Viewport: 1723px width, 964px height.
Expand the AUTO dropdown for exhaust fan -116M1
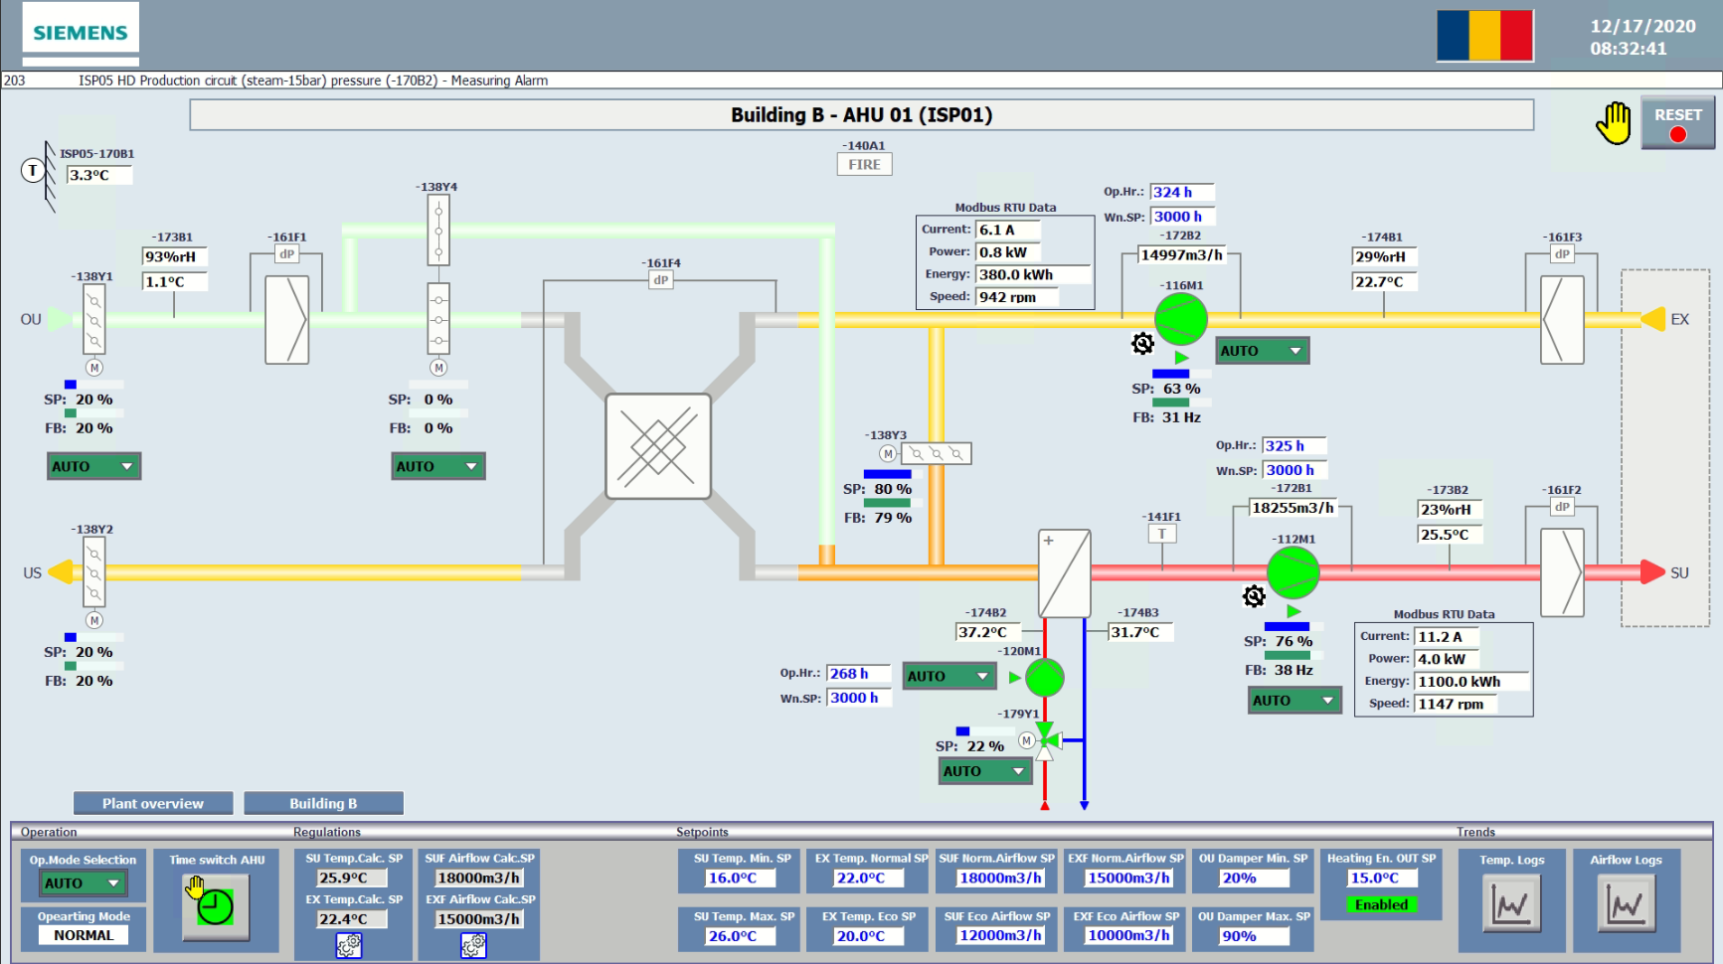pos(1261,351)
